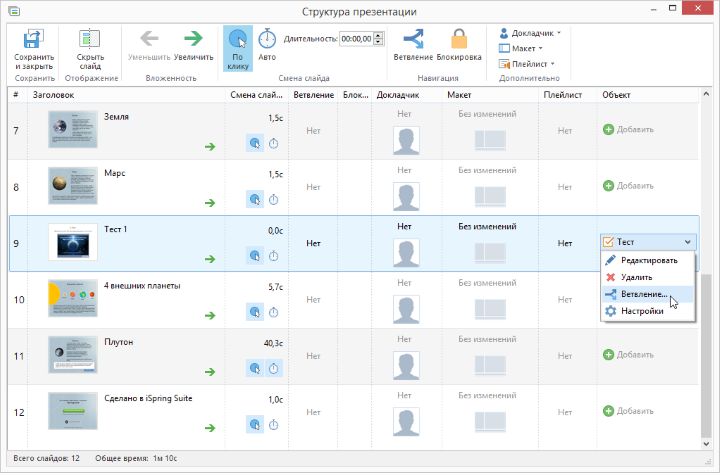Click branching cell Нет for Земля slide
Image resolution: width=720 pixels, height=473 pixels.
pyautogui.click(x=313, y=131)
